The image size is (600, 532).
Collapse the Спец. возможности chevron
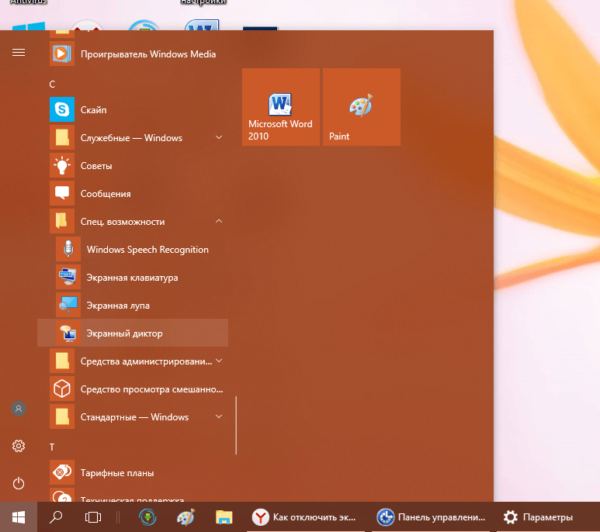coord(219,221)
